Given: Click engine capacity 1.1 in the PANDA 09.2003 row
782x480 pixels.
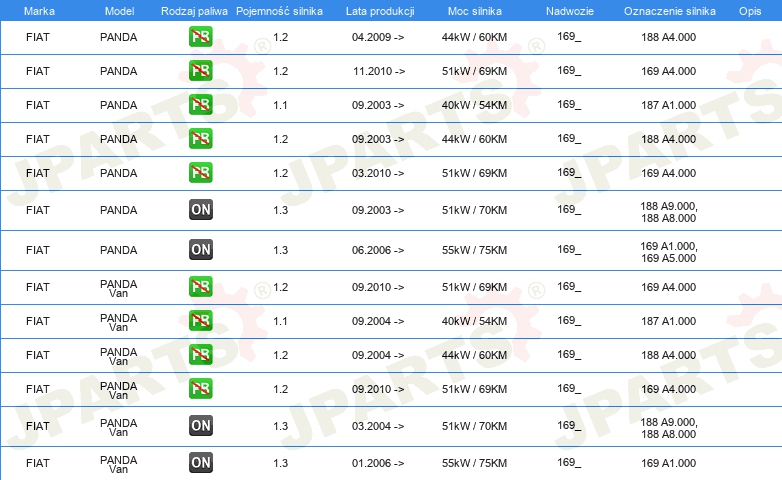Looking at the screenshot, I should (x=280, y=105).
